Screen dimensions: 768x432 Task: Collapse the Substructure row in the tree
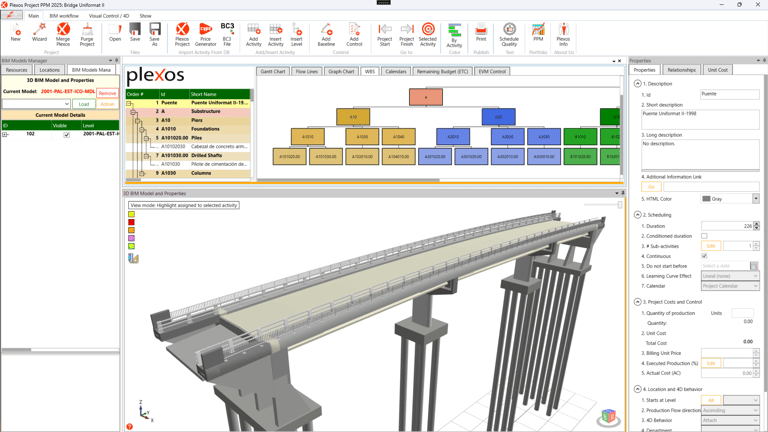tap(133, 112)
